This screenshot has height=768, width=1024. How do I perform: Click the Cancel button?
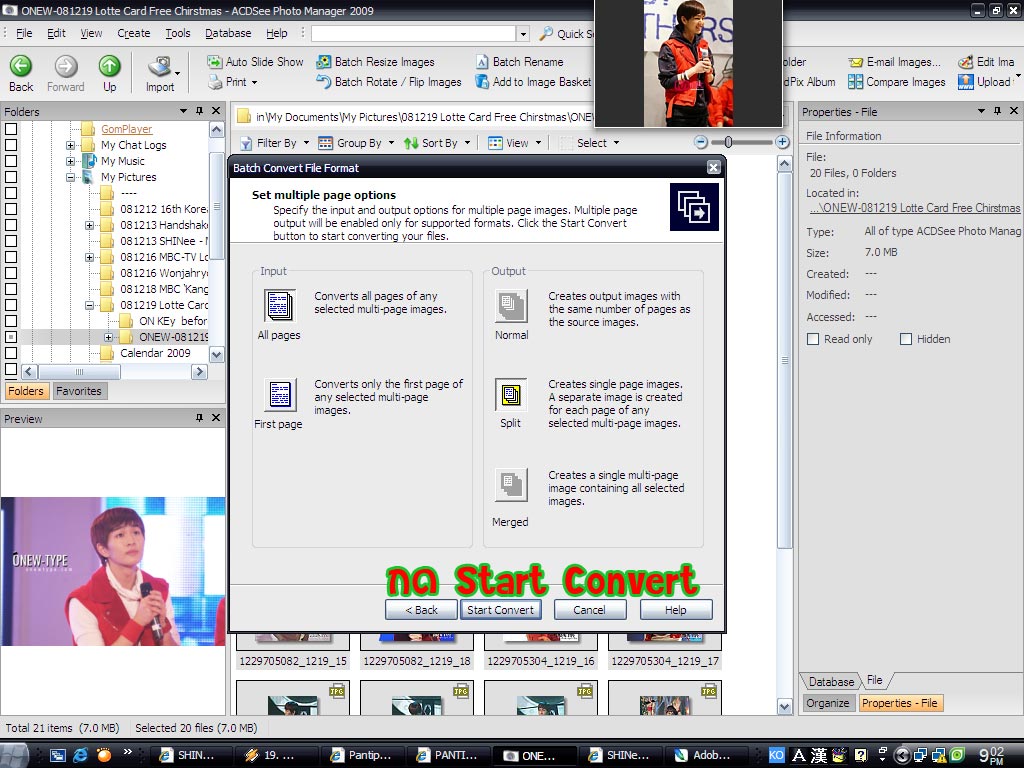tap(589, 609)
